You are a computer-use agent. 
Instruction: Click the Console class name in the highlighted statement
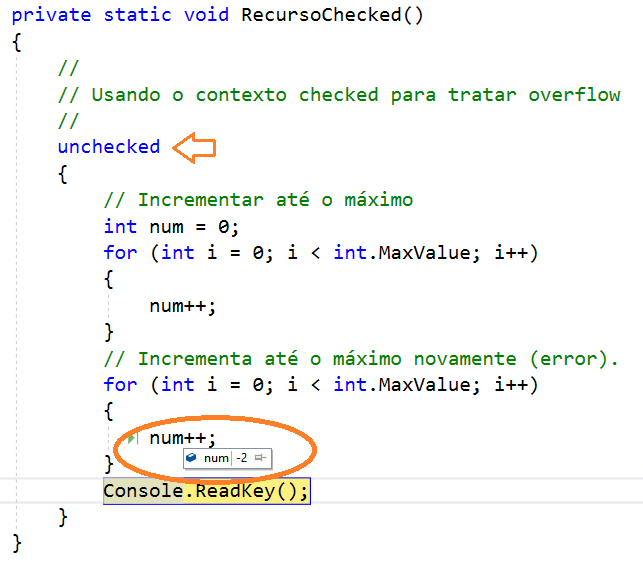click(143, 491)
